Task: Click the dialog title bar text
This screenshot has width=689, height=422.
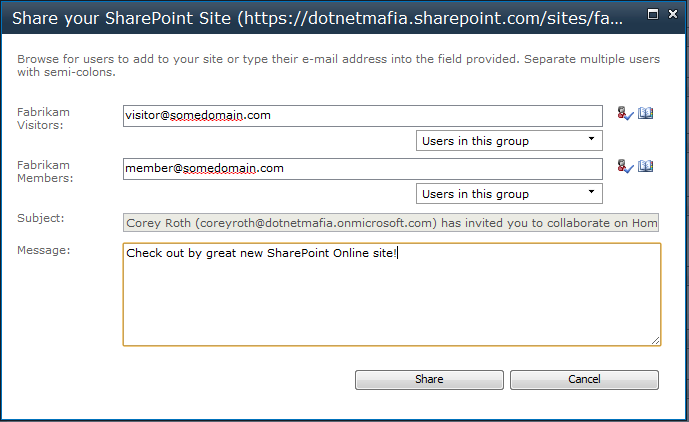Action: (x=317, y=18)
